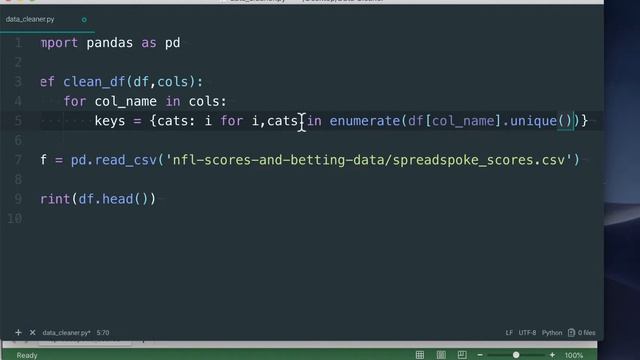Viewport: 640px width, 360px height.
Task: Click line number 10 in the gutter
Action: pos(15,218)
